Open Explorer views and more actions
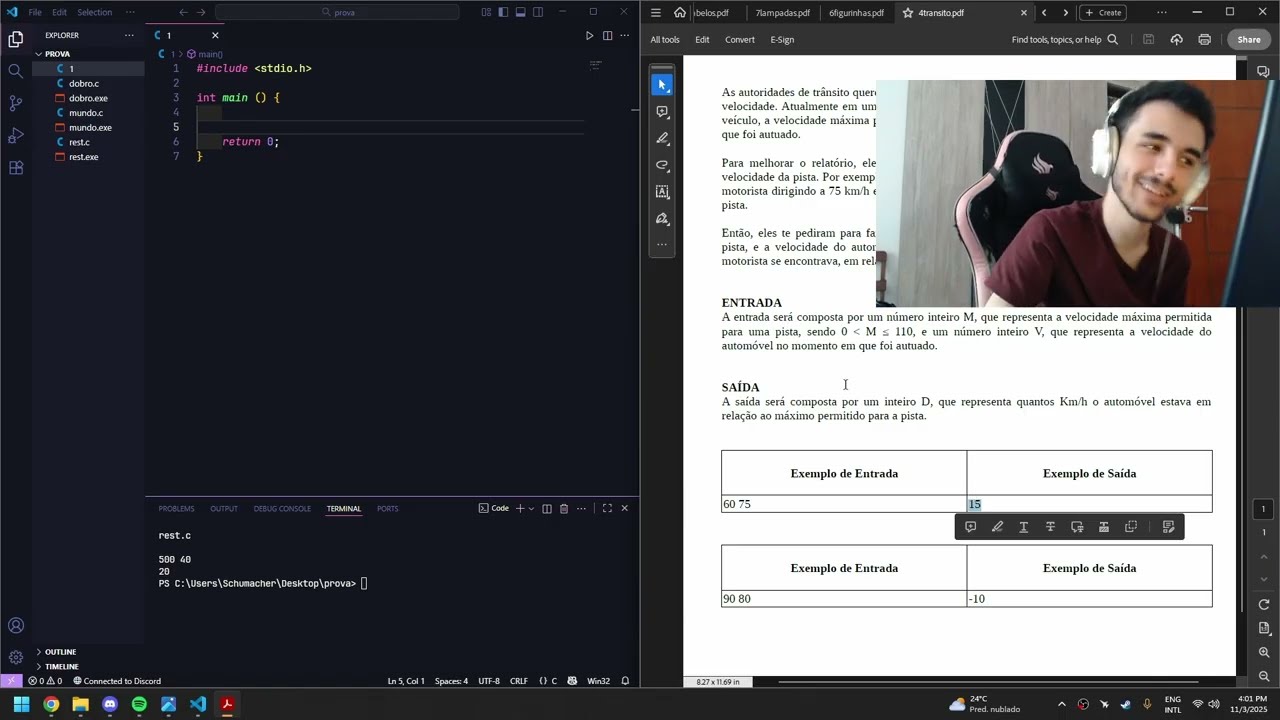This screenshot has height=720, width=1280. [x=129, y=35]
